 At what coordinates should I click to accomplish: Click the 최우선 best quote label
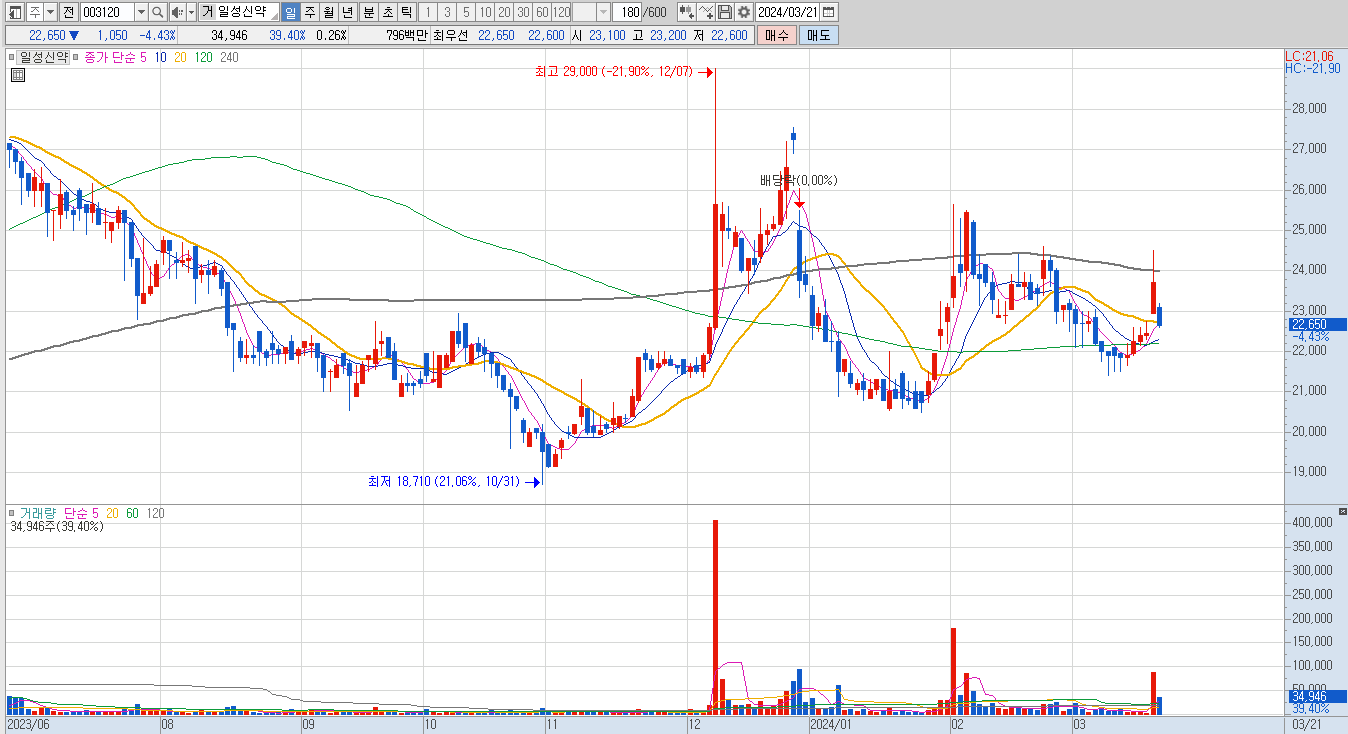click(x=450, y=35)
